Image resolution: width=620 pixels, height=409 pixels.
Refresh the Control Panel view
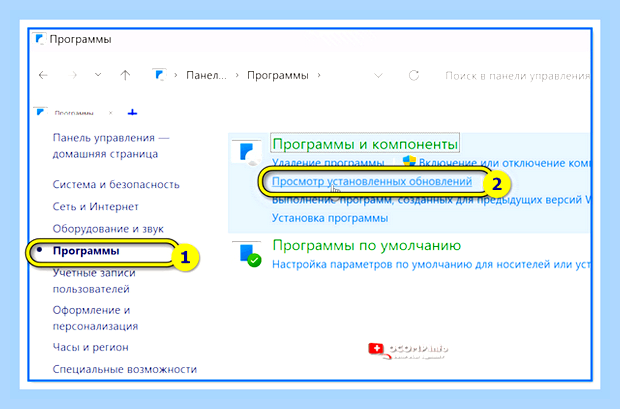tap(414, 75)
